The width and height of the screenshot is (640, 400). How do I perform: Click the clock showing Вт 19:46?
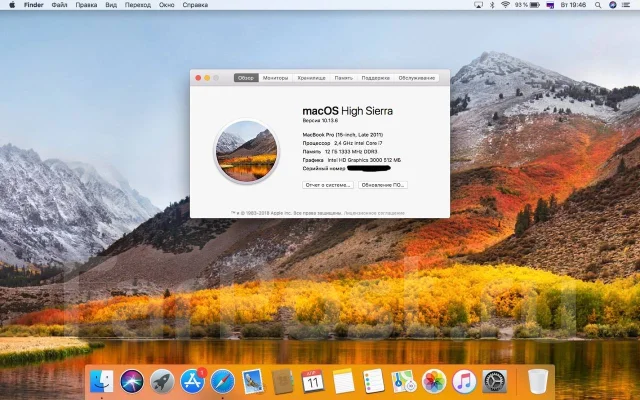[x=573, y=5]
